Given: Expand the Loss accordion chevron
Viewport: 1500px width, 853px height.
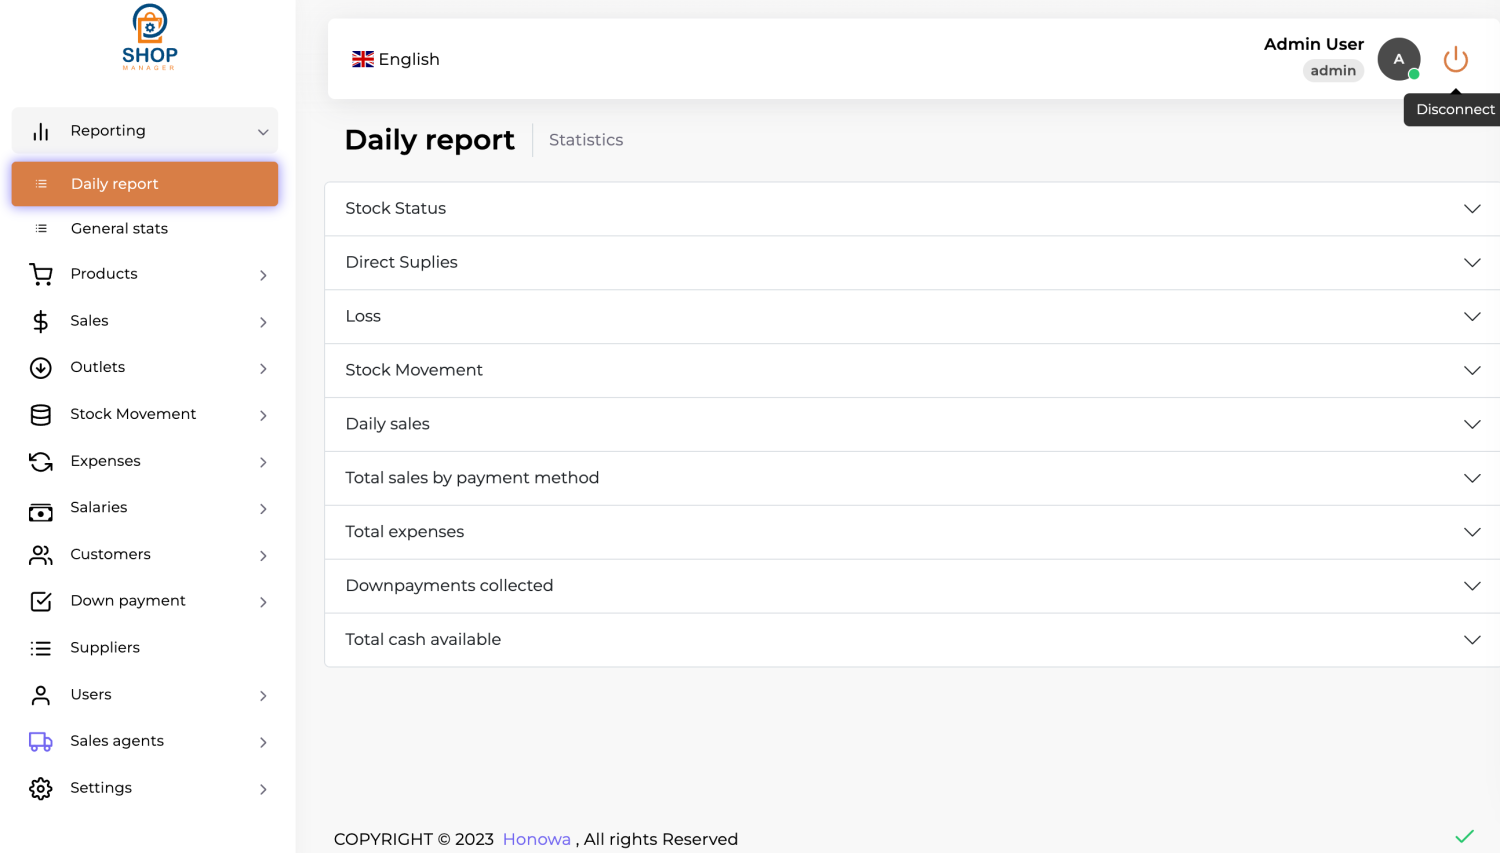Looking at the screenshot, I should (x=1472, y=317).
